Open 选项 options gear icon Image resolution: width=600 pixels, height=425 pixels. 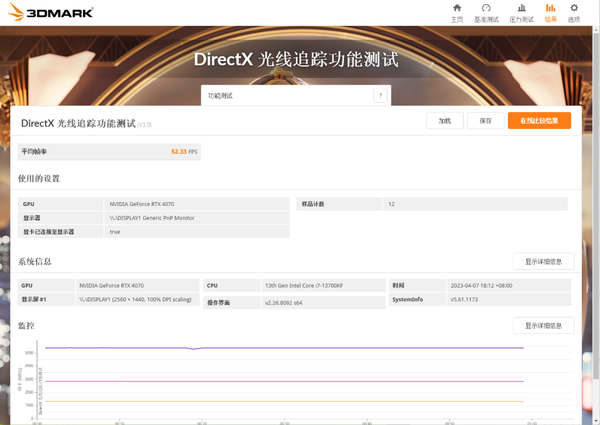pyautogui.click(x=574, y=13)
